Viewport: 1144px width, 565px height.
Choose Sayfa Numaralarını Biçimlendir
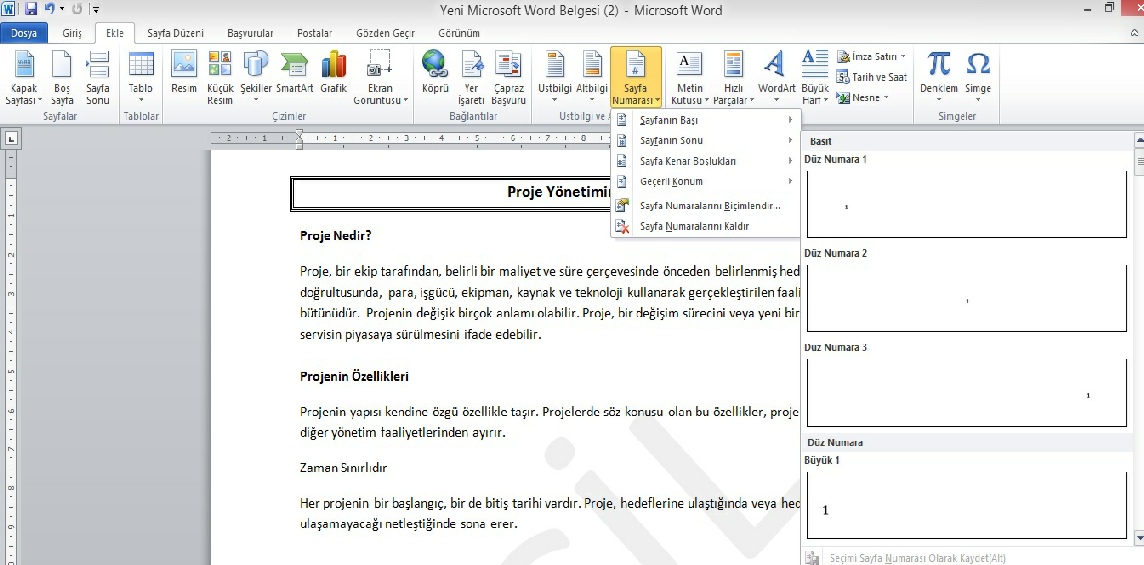pyautogui.click(x=706, y=206)
